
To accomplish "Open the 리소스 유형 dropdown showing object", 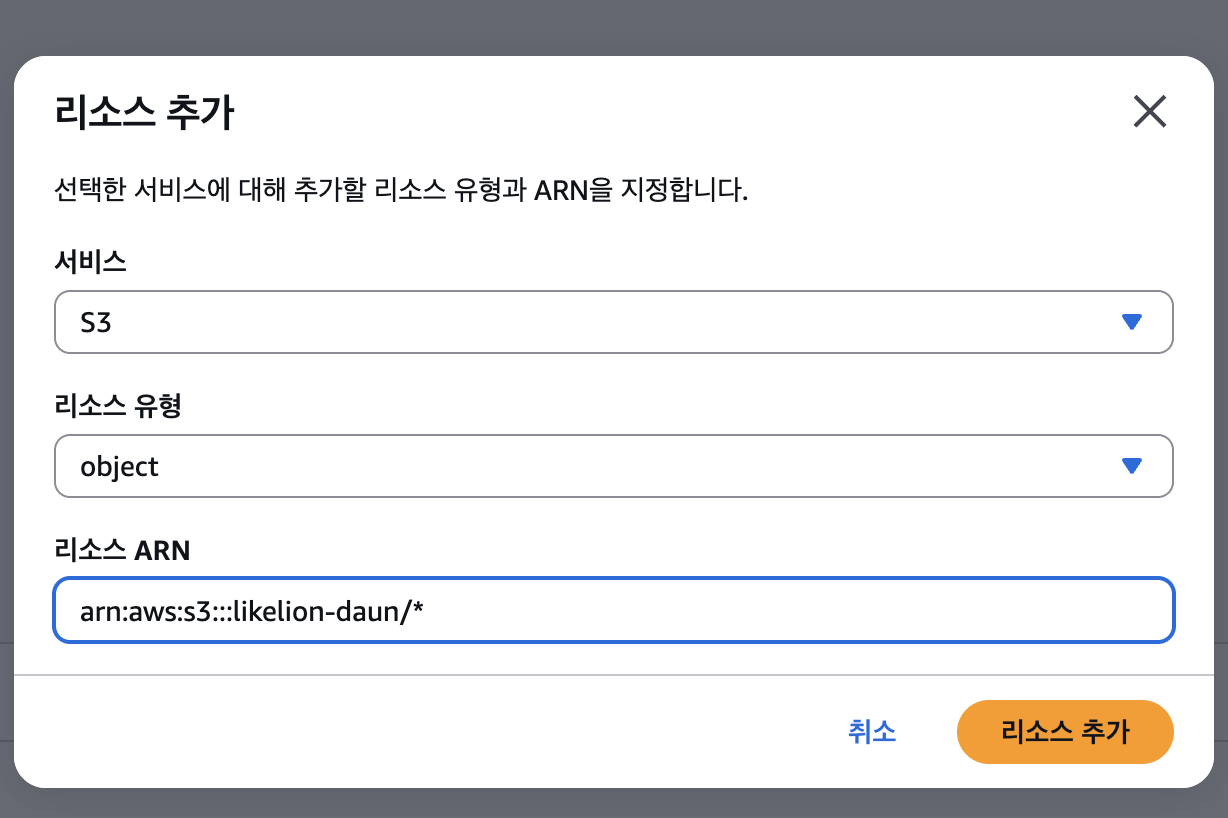I will 613,466.
